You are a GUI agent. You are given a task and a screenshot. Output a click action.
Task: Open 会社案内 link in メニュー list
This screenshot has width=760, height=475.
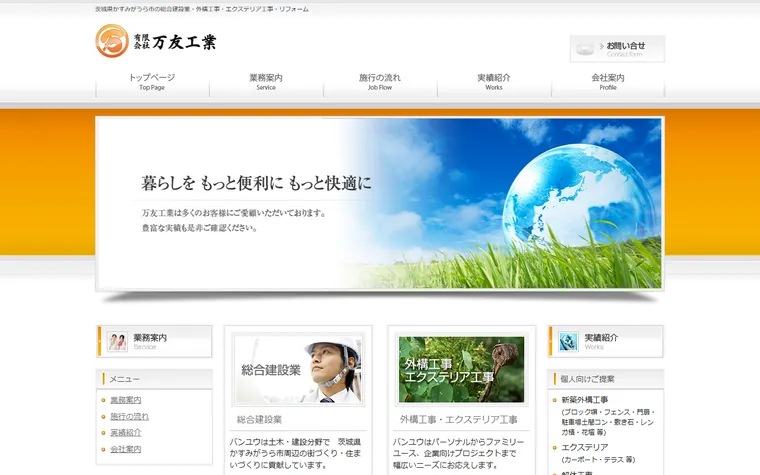coord(126,449)
